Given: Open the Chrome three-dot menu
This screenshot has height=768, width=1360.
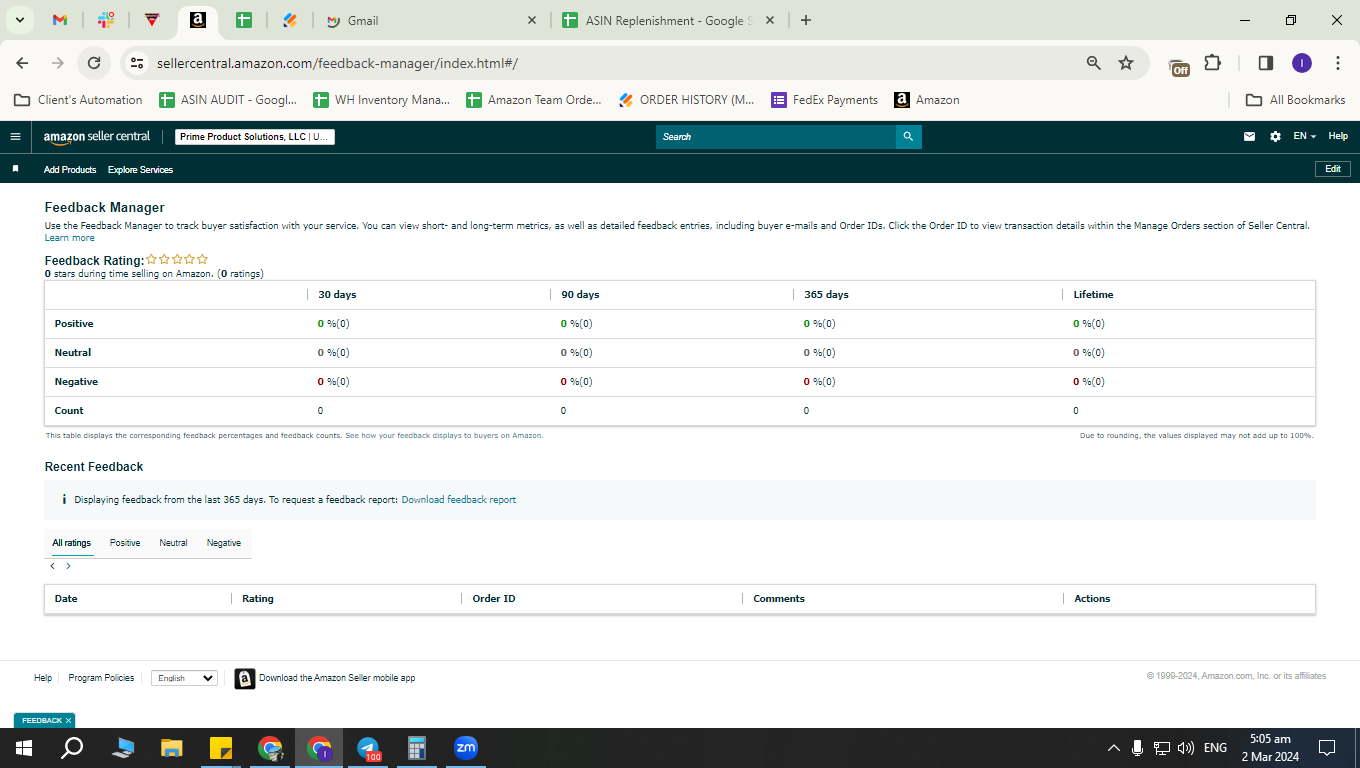Looking at the screenshot, I should [x=1338, y=63].
